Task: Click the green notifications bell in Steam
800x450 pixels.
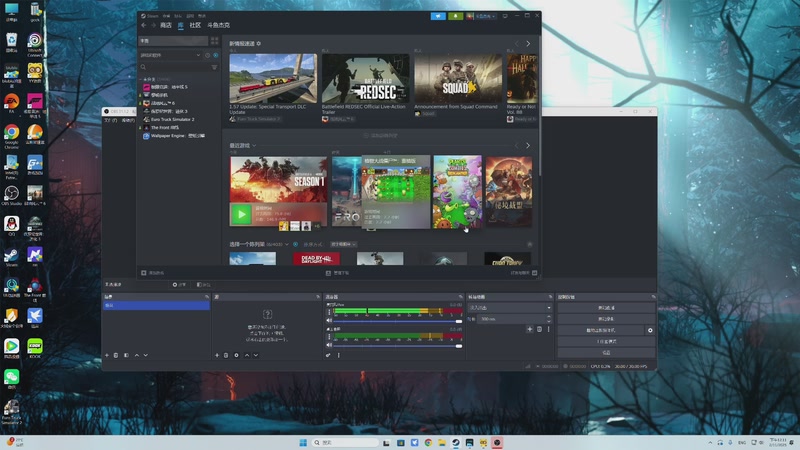Action: 456,16
